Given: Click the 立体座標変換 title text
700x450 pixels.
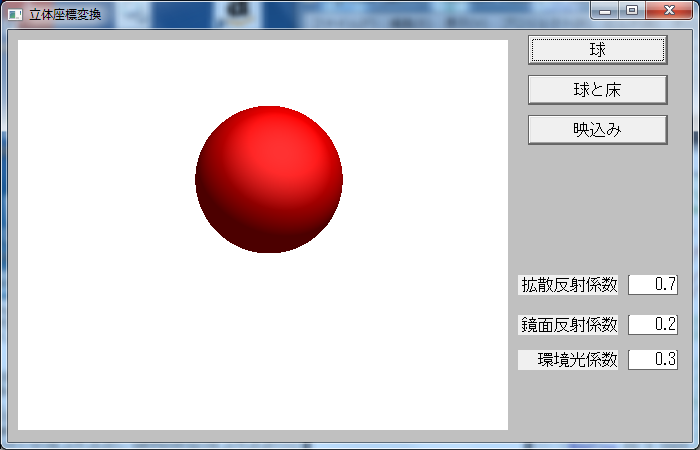Looking at the screenshot, I should (65, 15).
